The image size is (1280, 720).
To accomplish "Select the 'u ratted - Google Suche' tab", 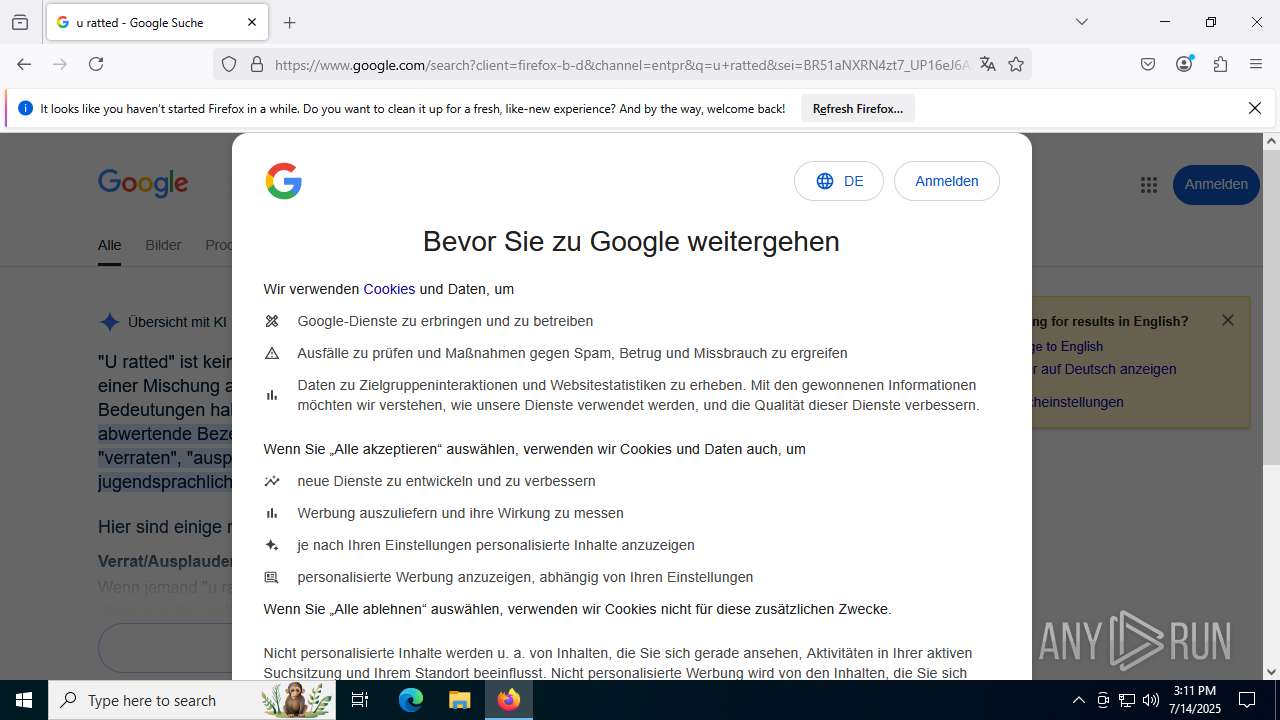I will 157,22.
